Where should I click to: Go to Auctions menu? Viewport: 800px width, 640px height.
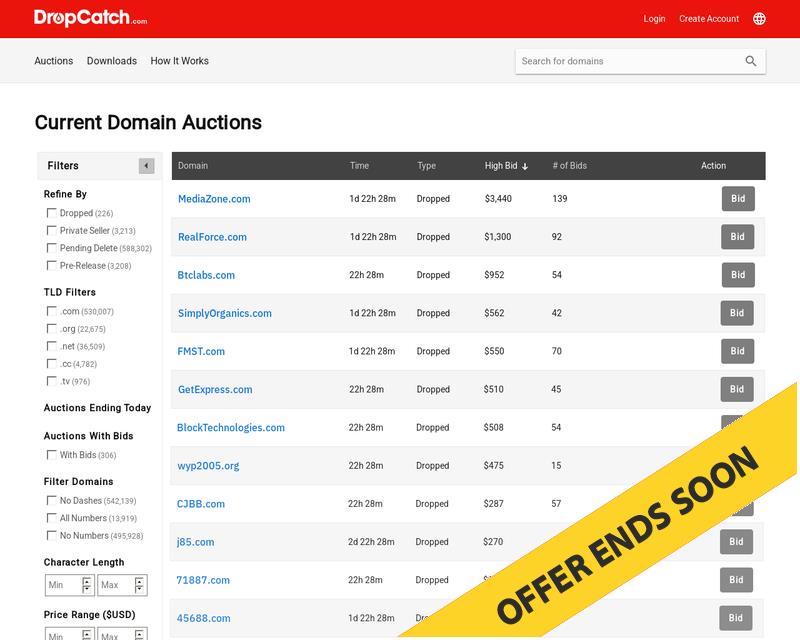click(x=54, y=61)
